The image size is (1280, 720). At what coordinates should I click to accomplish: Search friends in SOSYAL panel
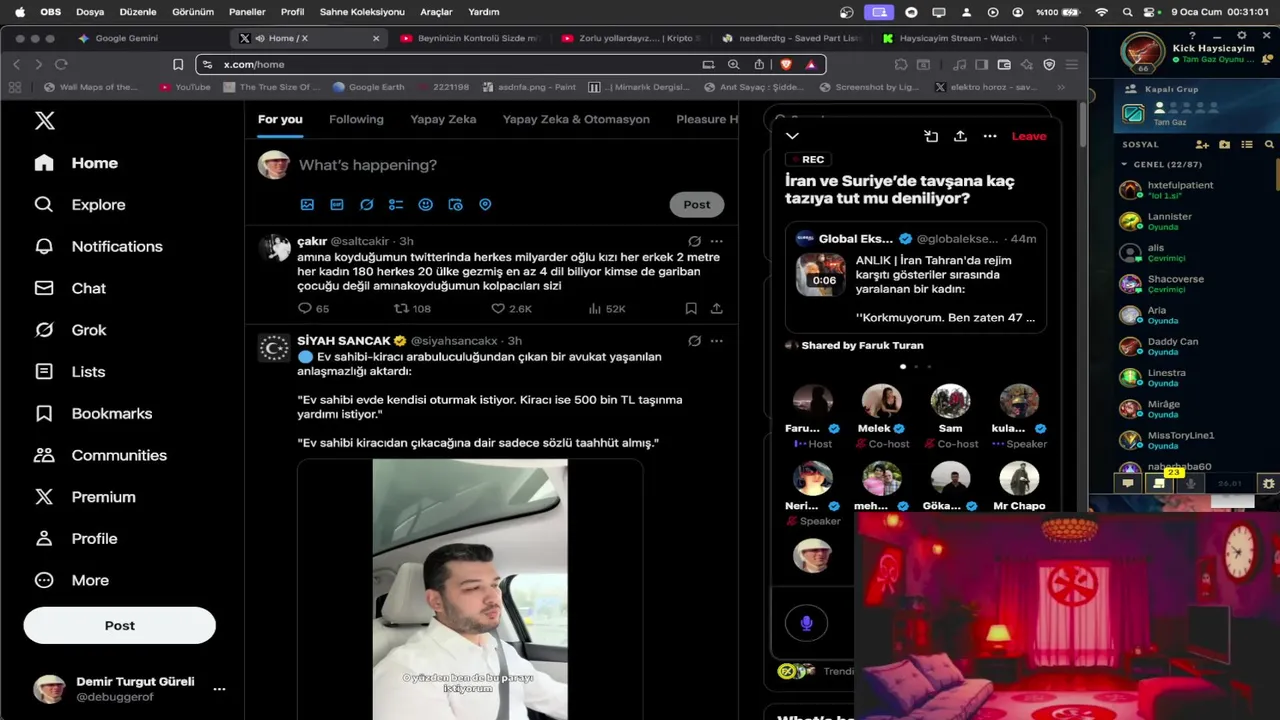point(1269,144)
